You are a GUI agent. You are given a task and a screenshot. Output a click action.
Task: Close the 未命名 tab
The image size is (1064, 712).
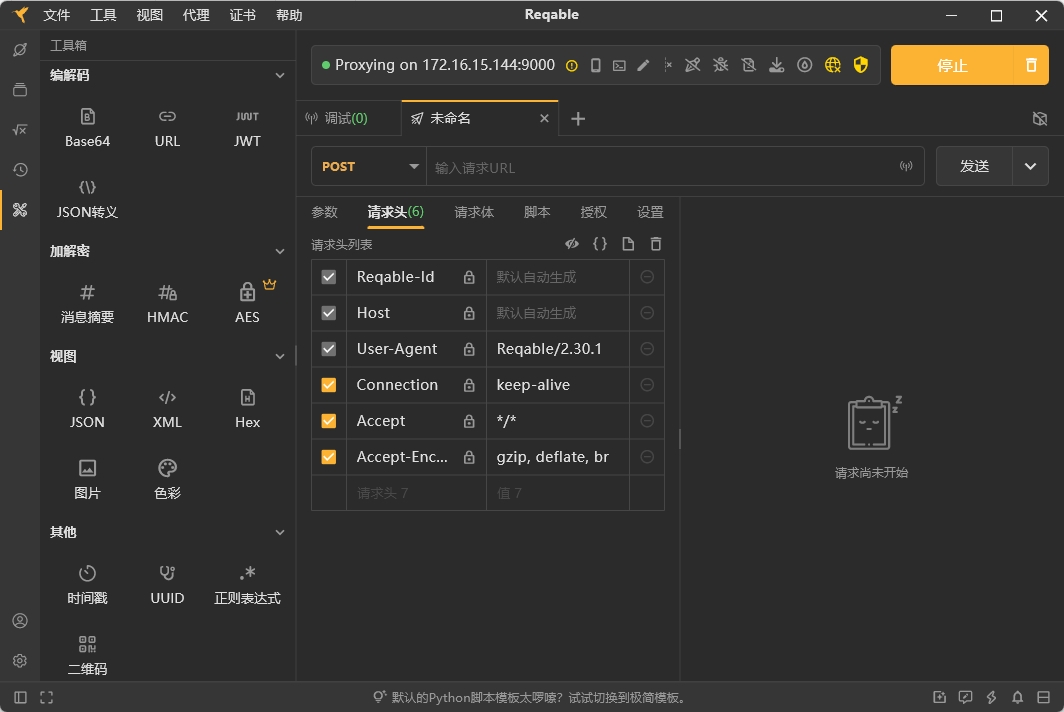pyautogui.click(x=544, y=119)
